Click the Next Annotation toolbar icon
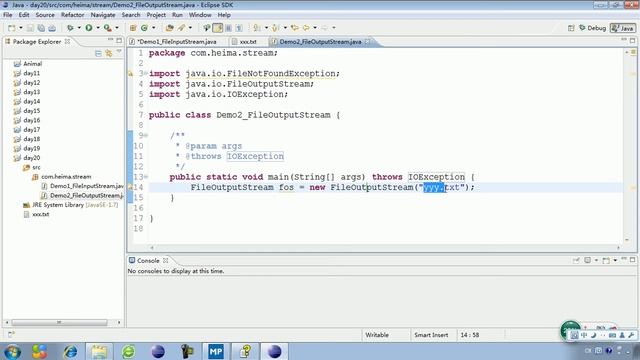Viewport: 640px width, 360px height. coord(257,28)
